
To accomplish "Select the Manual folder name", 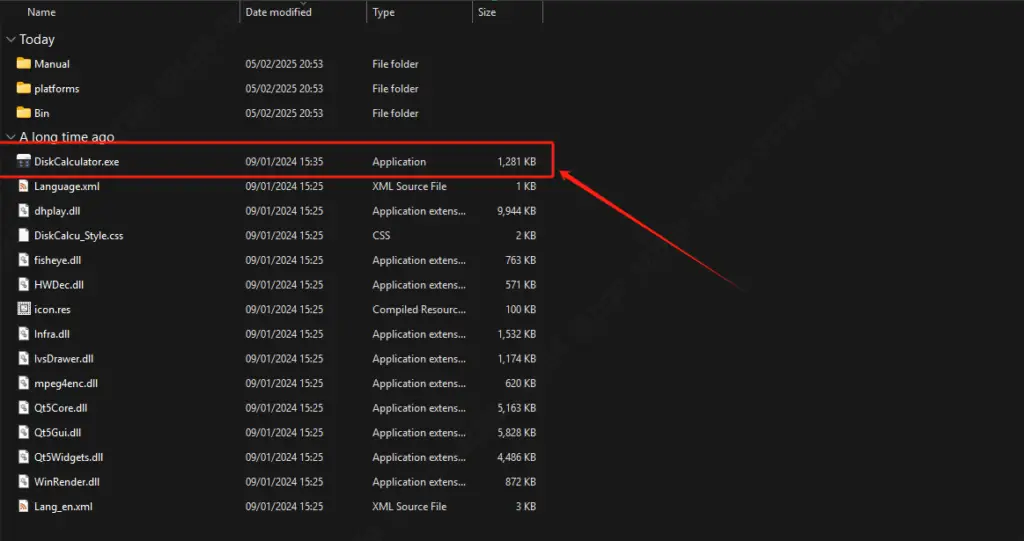I will (52, 64).
